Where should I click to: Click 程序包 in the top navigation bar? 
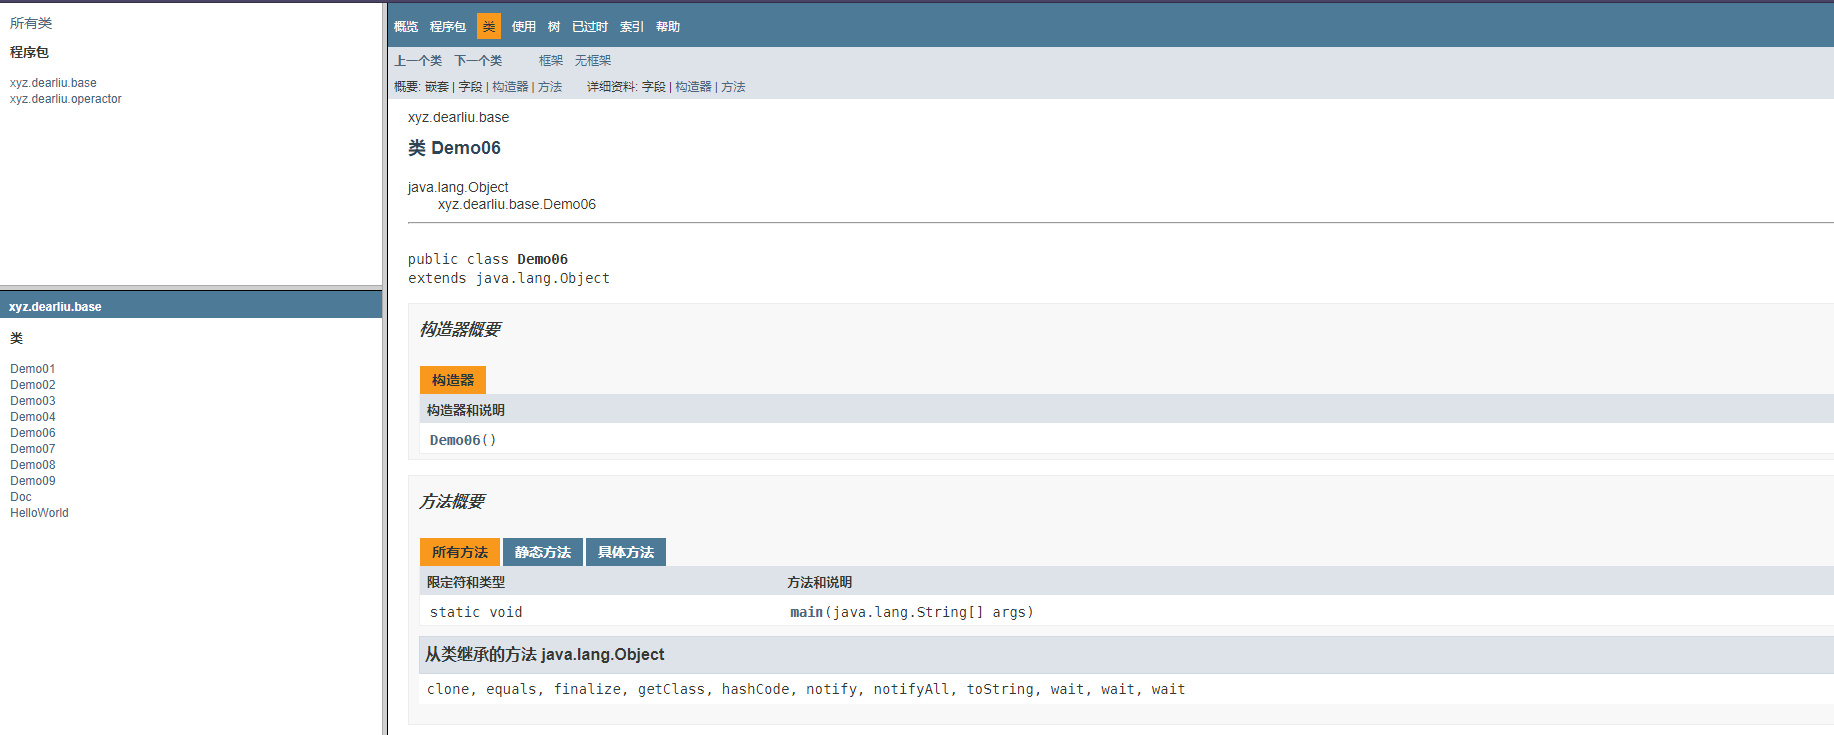(x=448, y=27)
